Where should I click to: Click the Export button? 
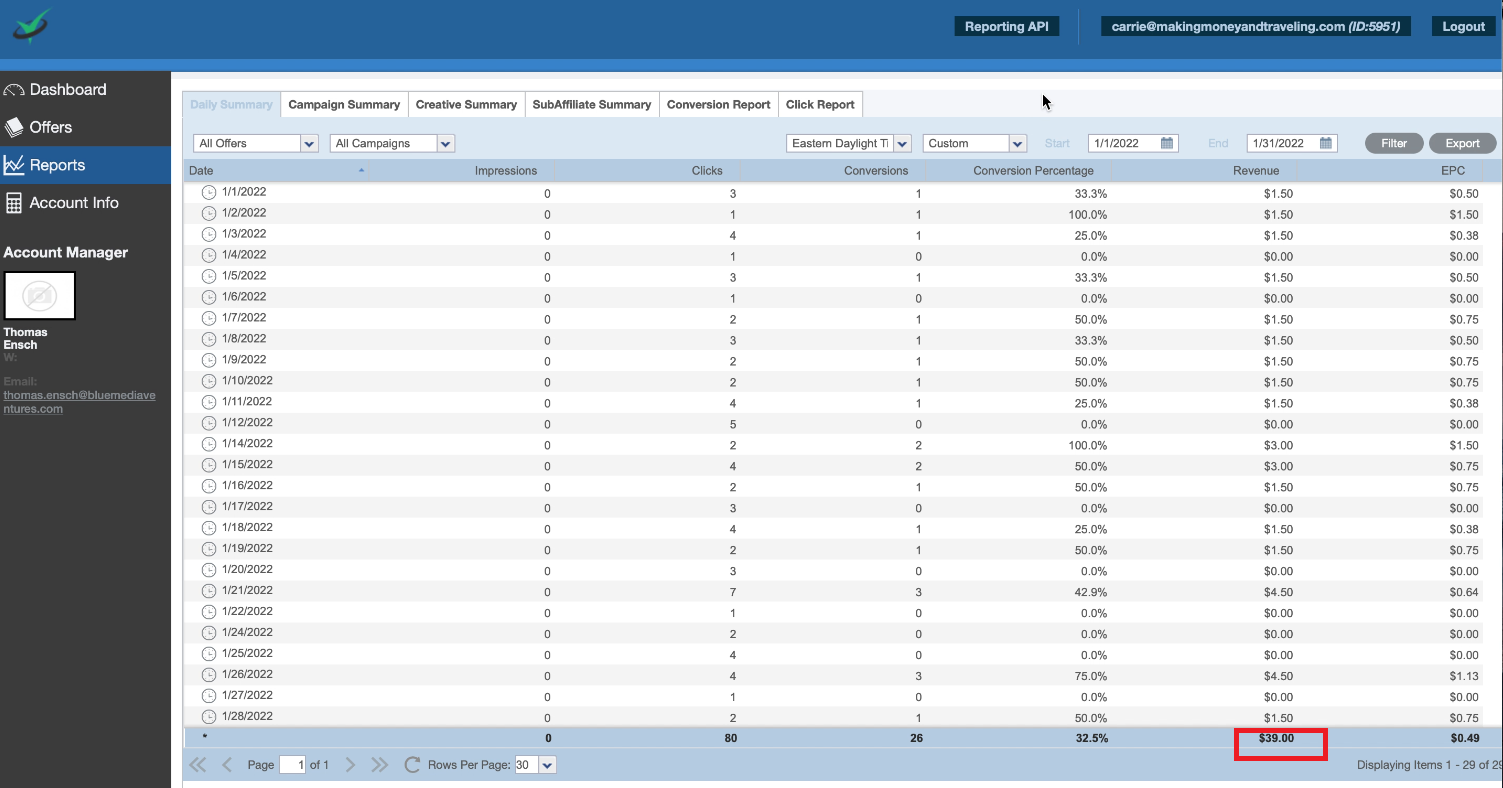[1462, 143]
